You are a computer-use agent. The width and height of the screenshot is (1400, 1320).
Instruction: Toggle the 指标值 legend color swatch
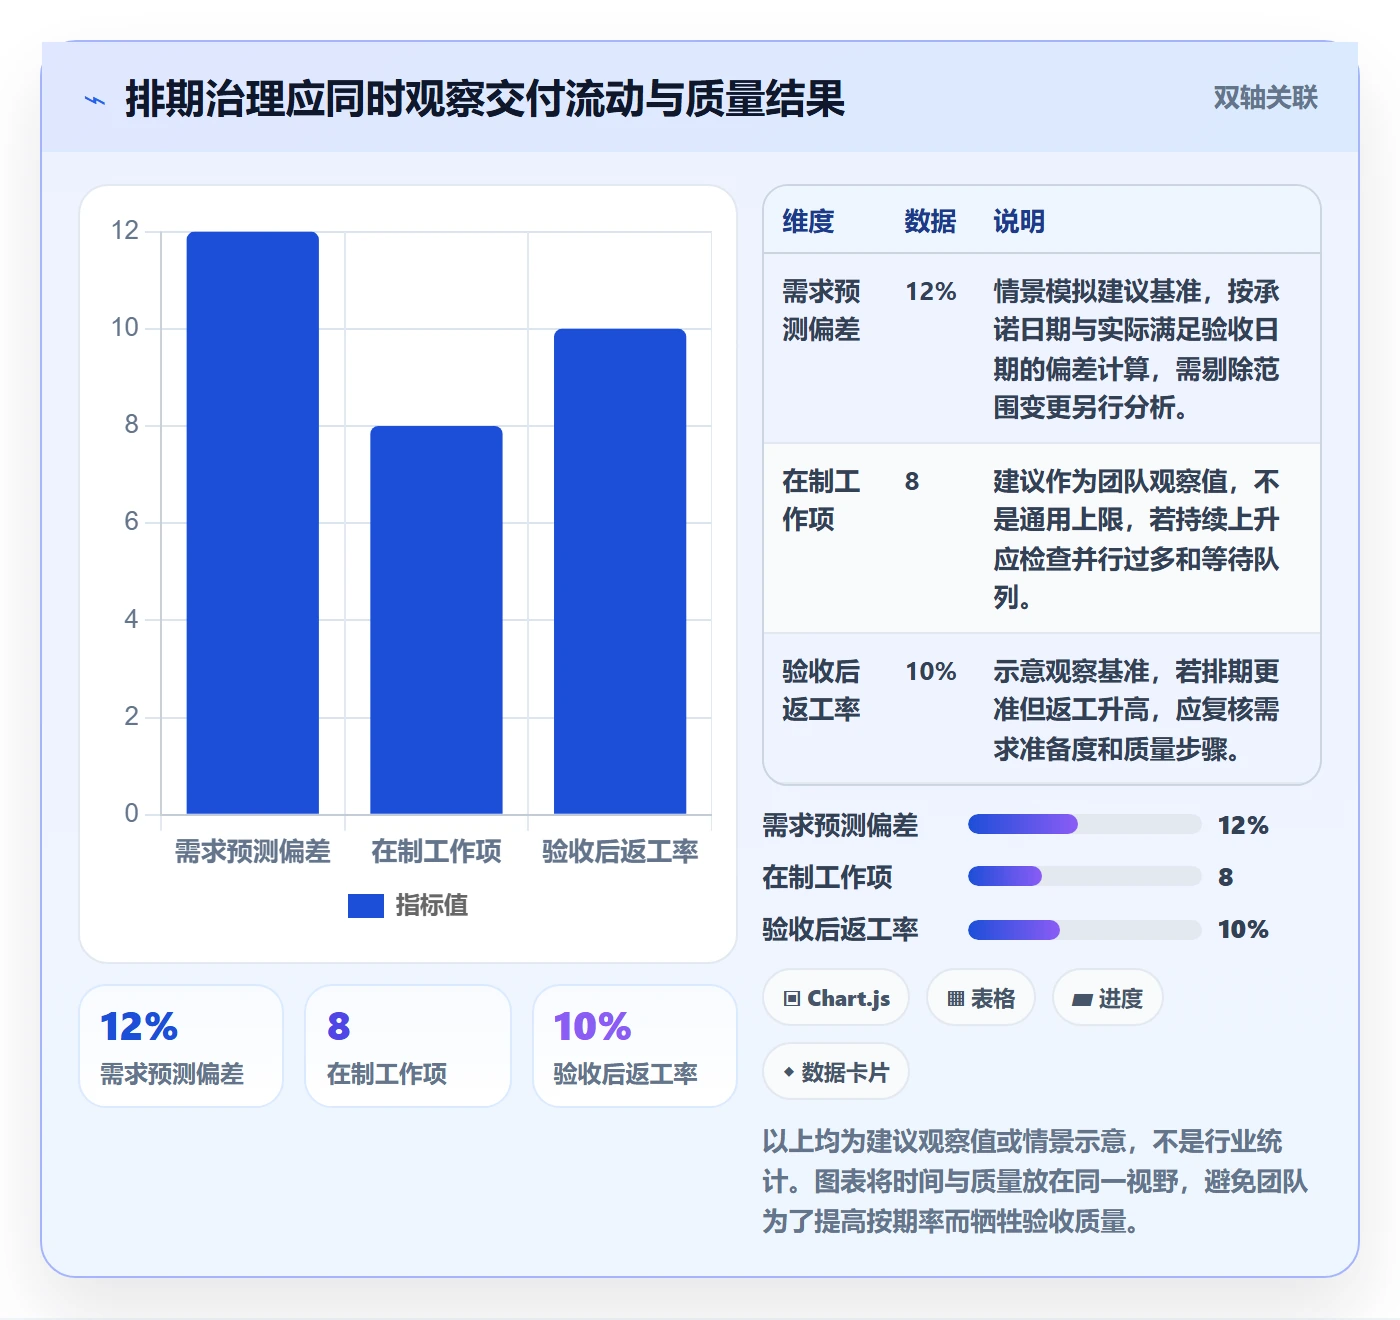click(x=365, y=906)
